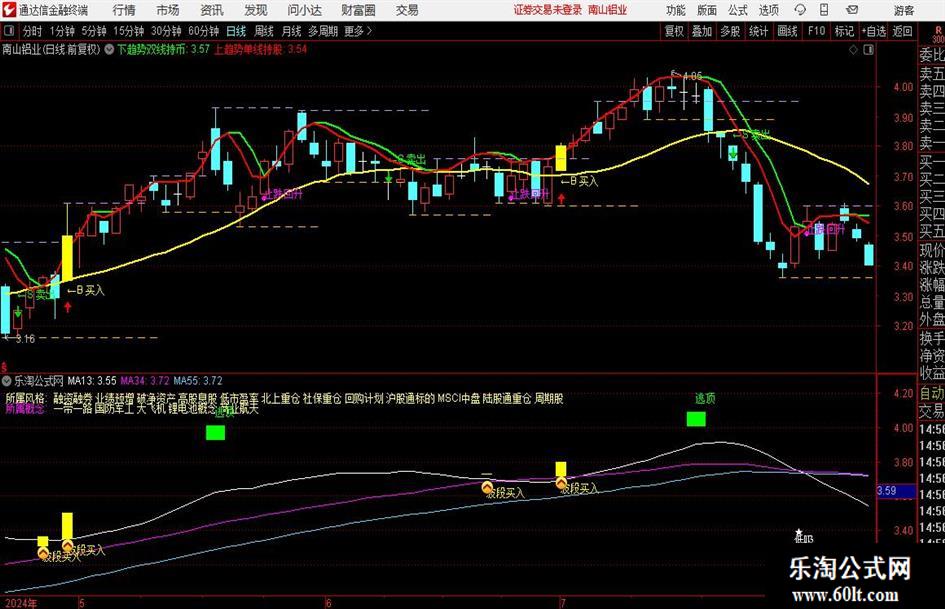Add stock via +自选 button

click(874, 31)
